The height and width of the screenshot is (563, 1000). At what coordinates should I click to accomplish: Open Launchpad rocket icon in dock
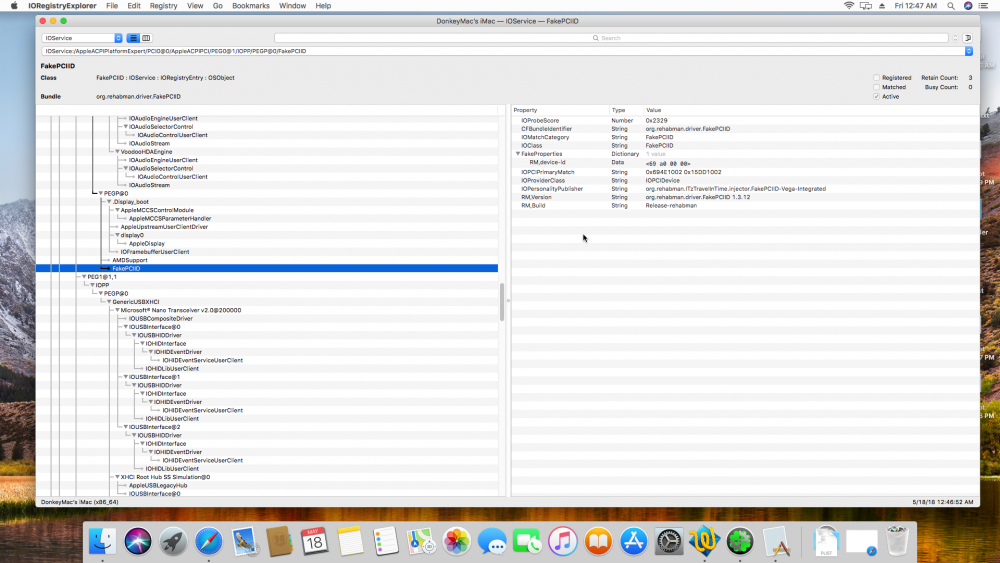pyautogui.click(x=173, y=541)
